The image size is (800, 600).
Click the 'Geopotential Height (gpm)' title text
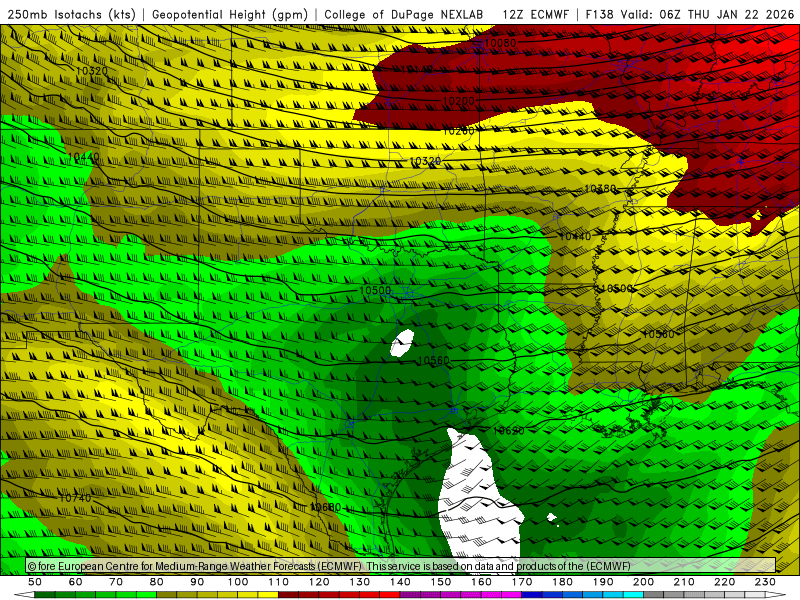coord(230,14)
